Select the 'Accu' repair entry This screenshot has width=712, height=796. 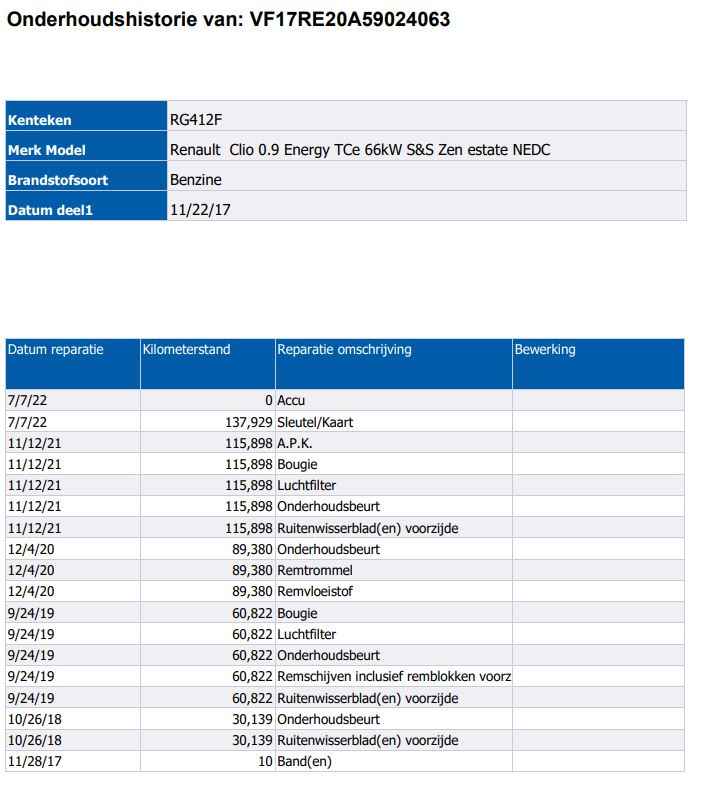[x=291, y=401]
